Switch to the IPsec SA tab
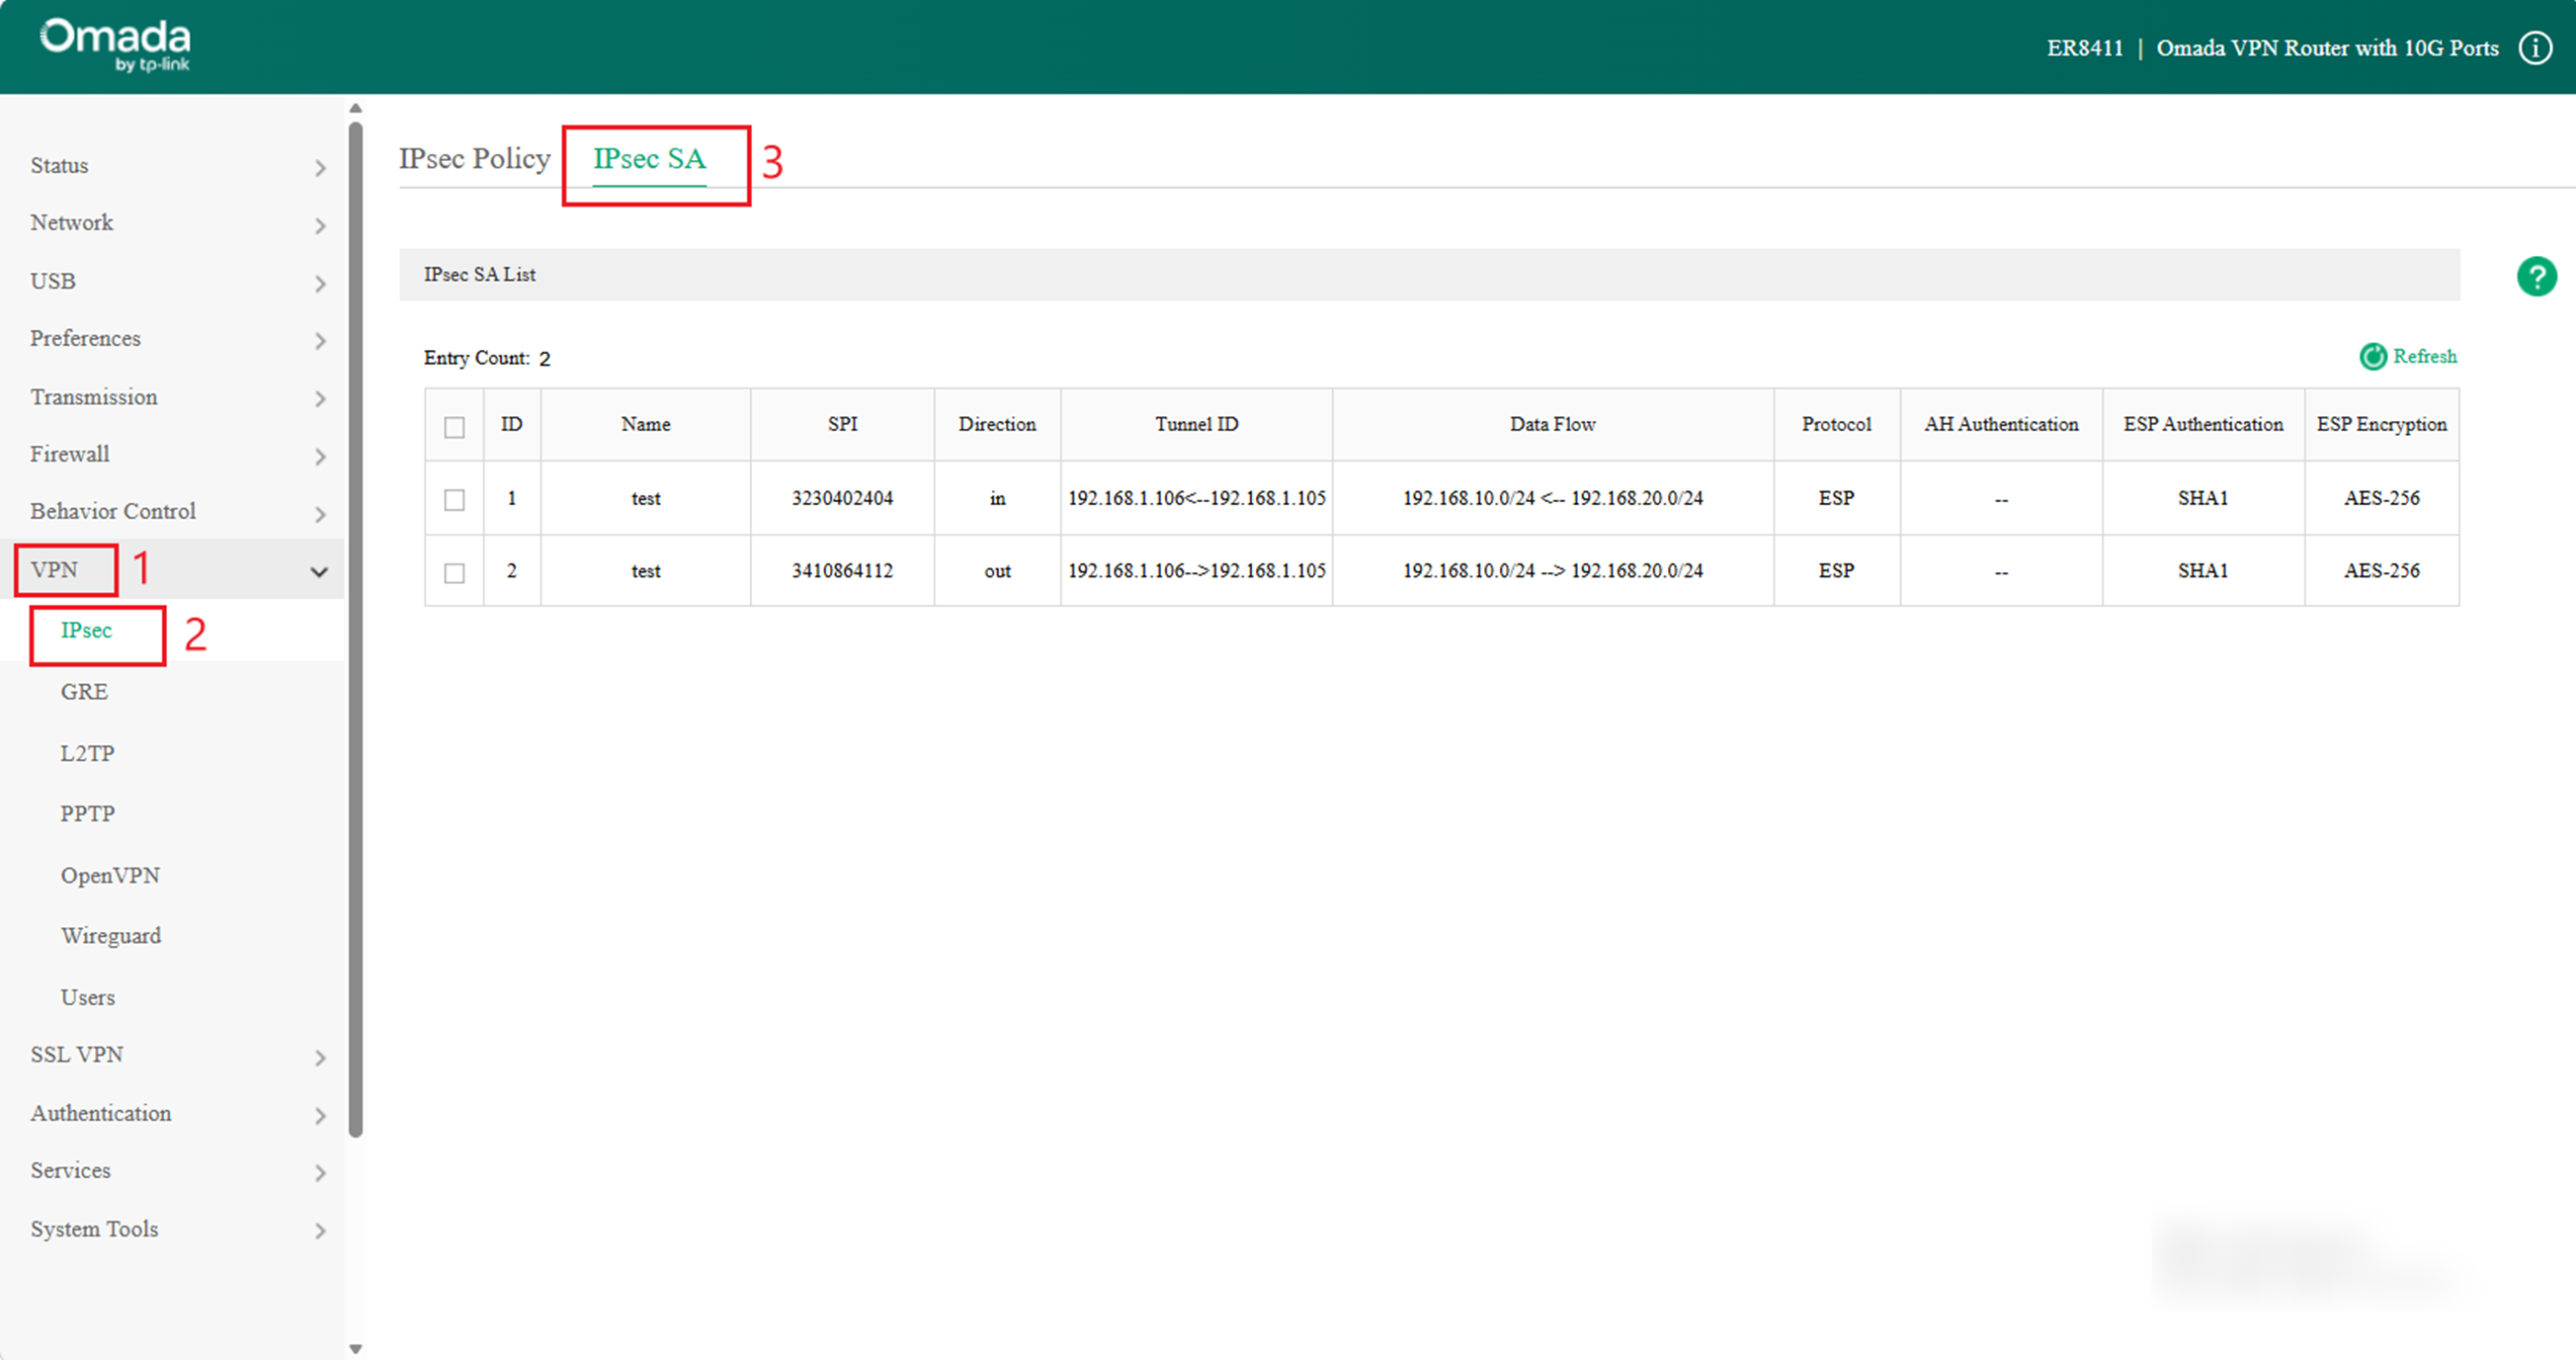The image size is (2576, 1360). [x=649, y=158]
